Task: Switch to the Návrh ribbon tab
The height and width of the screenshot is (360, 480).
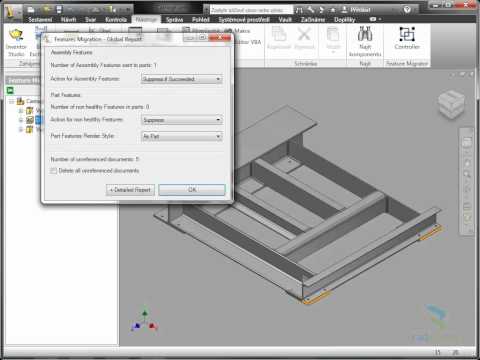Action: point(68,20)
